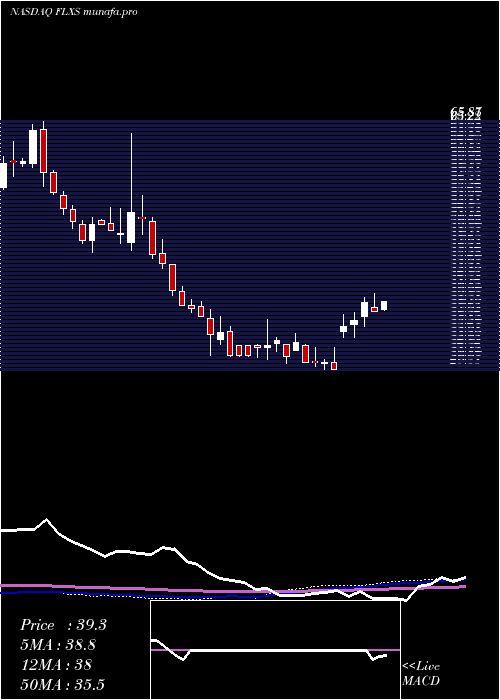Select the 50MA : 35.5 value
The height and width of the screenshot is (700, 500).
click(x=62, y=684)
